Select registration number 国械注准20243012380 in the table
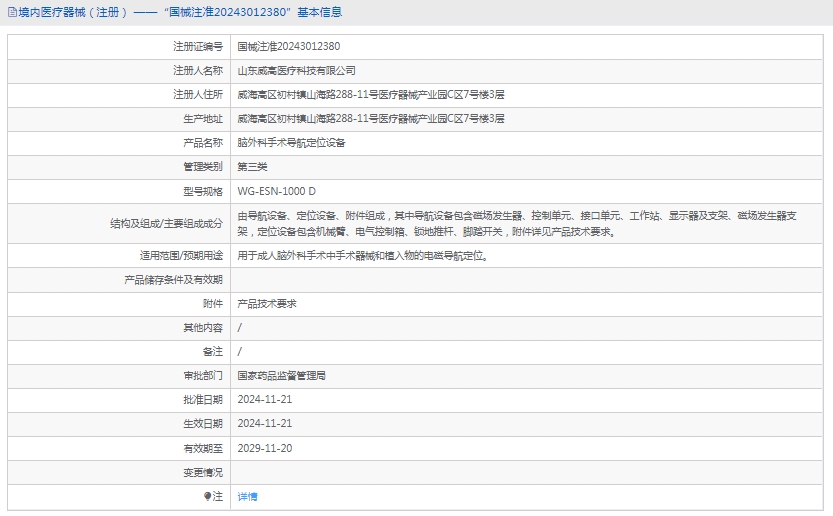Screen dimensions: 833x516 [x=288, y=47]
